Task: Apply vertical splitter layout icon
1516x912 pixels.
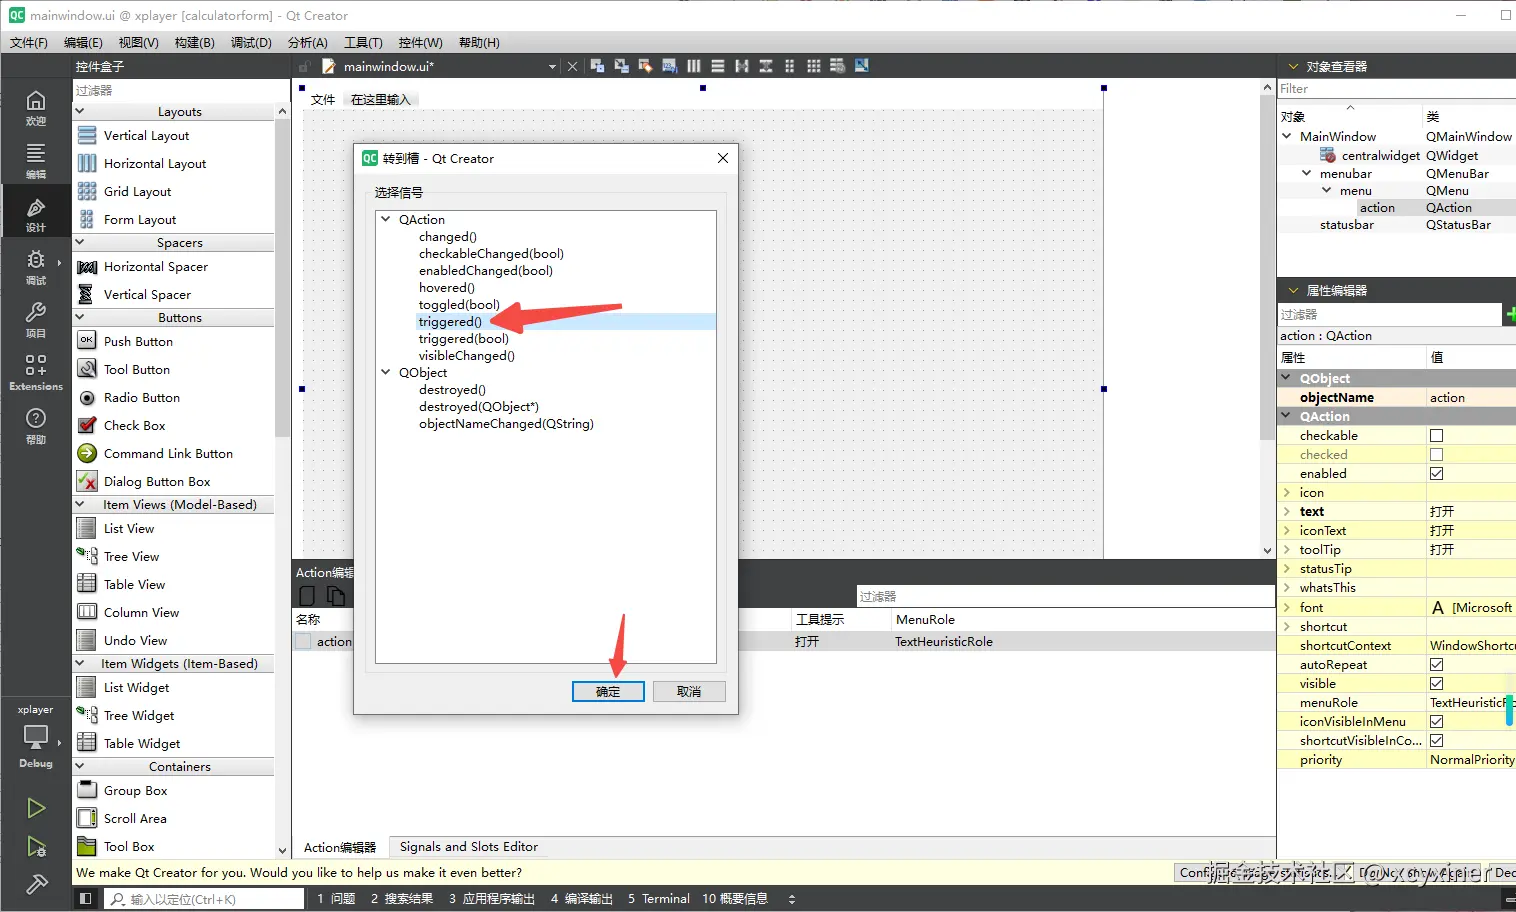Action: [x=765, y=66]
